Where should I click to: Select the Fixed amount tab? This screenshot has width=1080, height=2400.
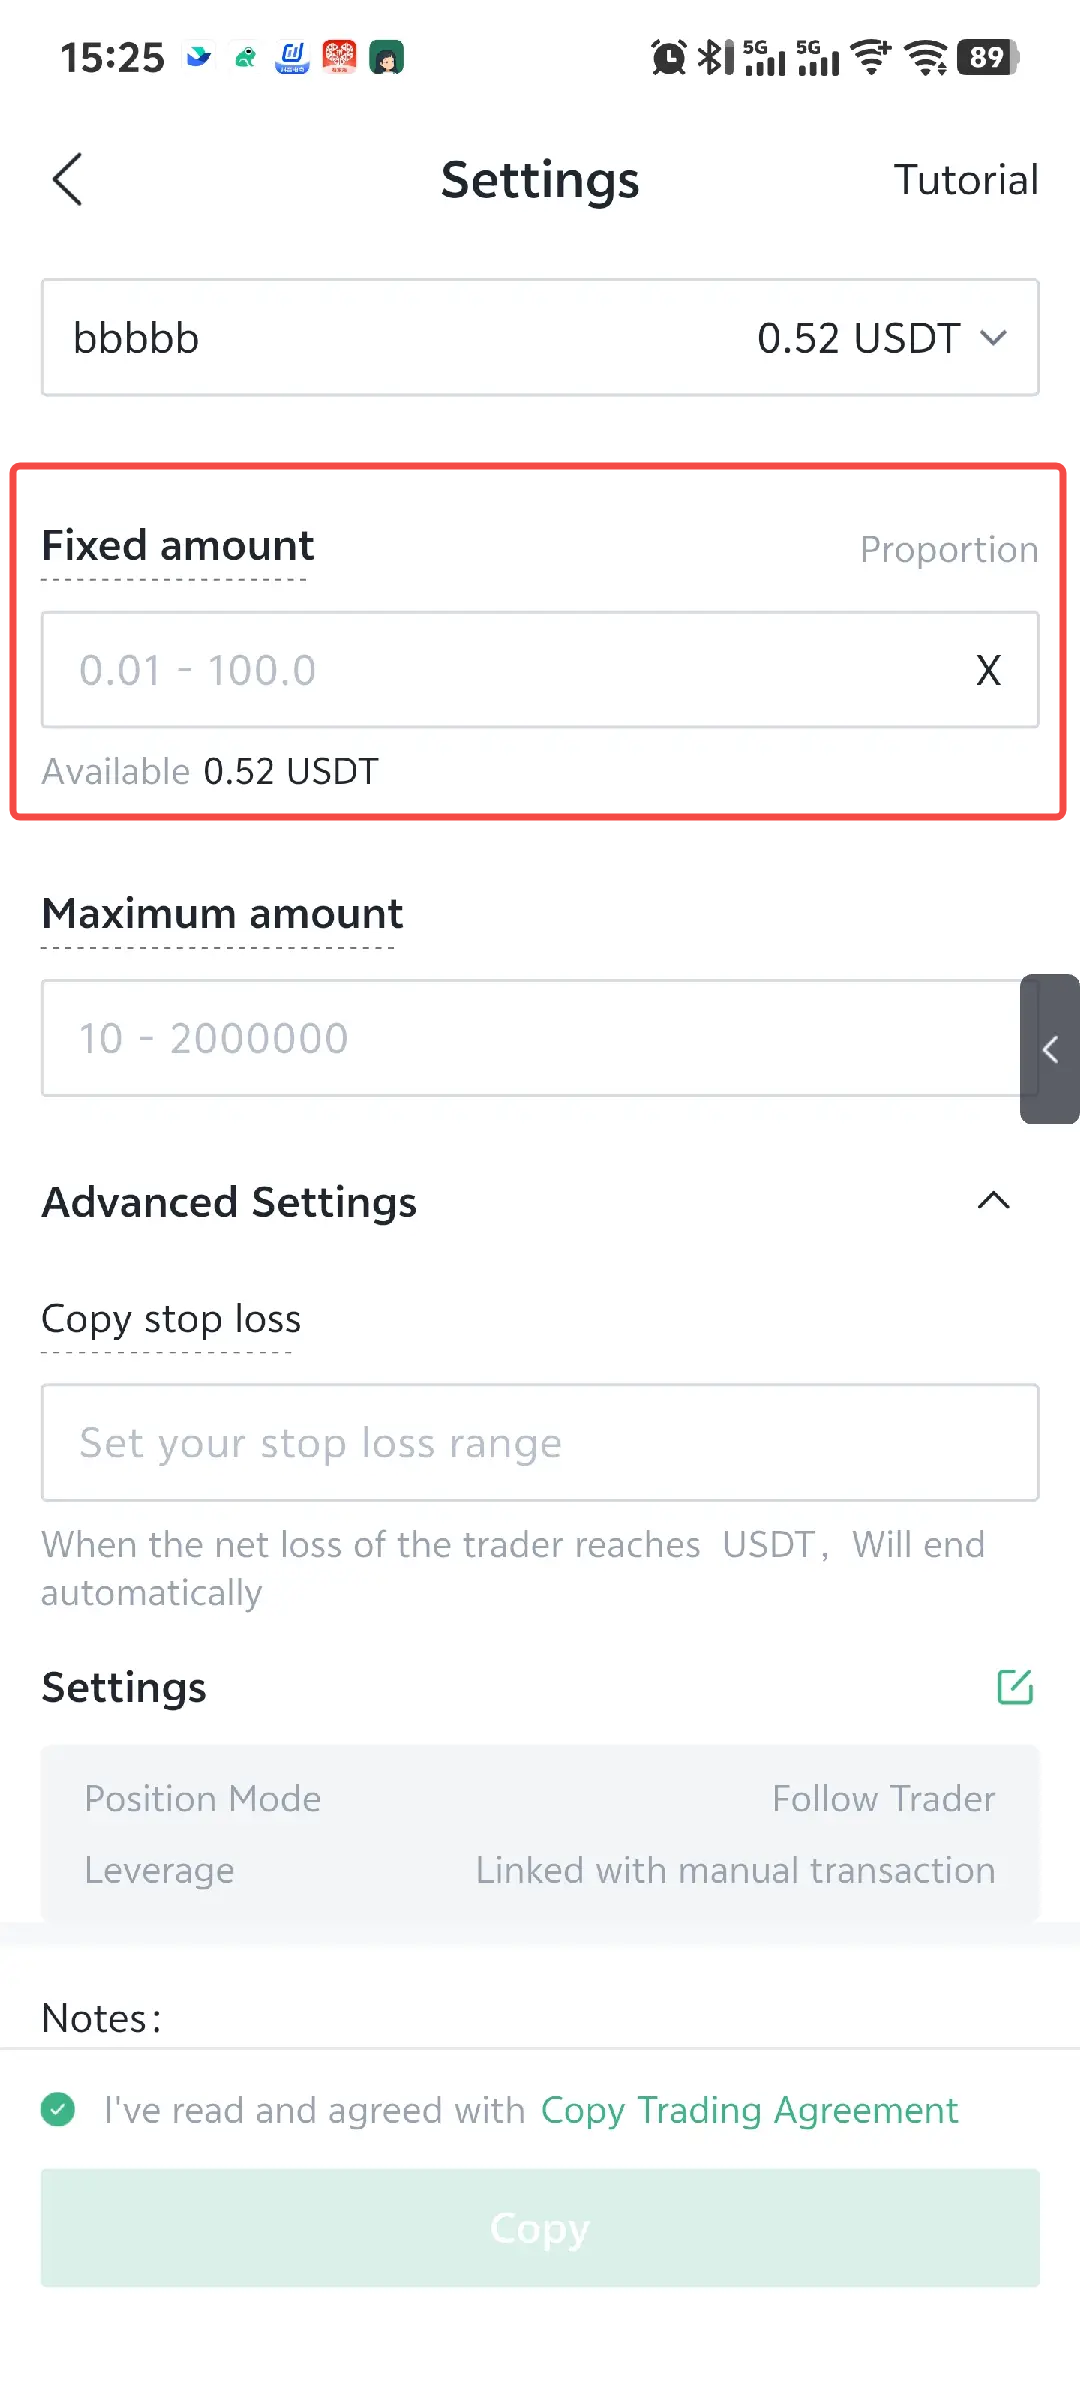178,546
